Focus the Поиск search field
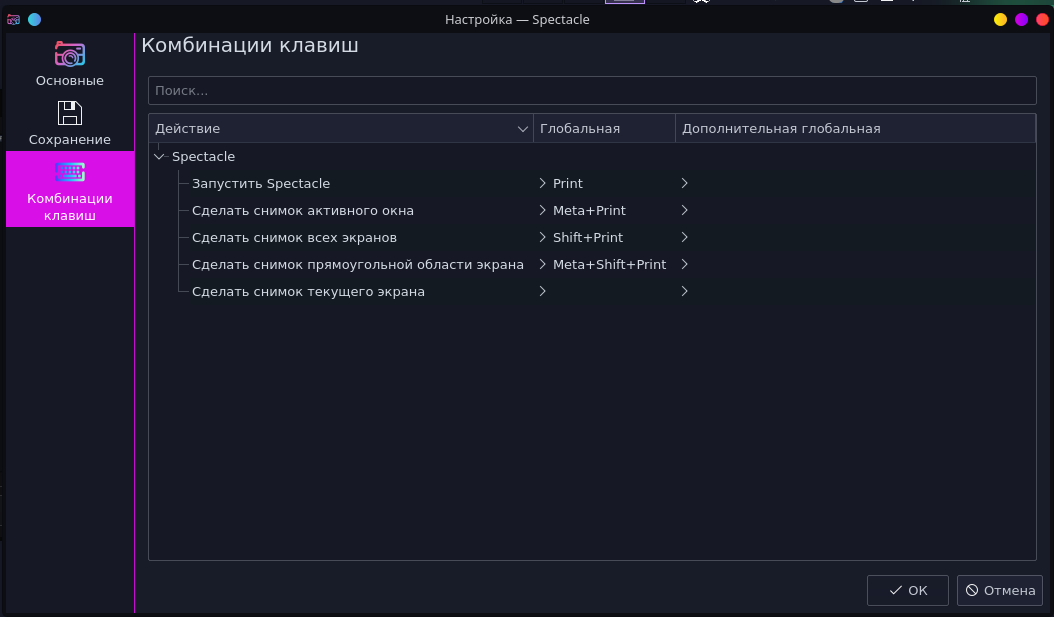 [x=592, y=90]
